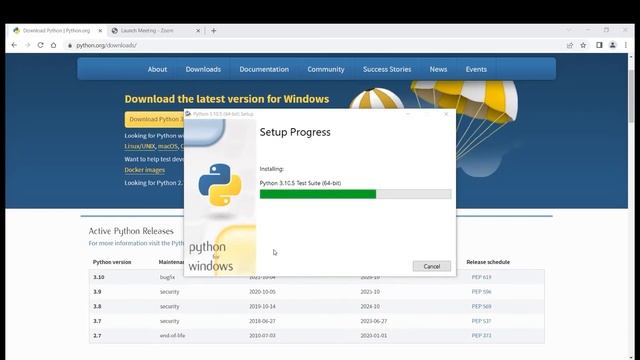Click the page vertical scrollbar thumb
The image size is (640, 360).
pyautogui.click(x=631, y=95)
